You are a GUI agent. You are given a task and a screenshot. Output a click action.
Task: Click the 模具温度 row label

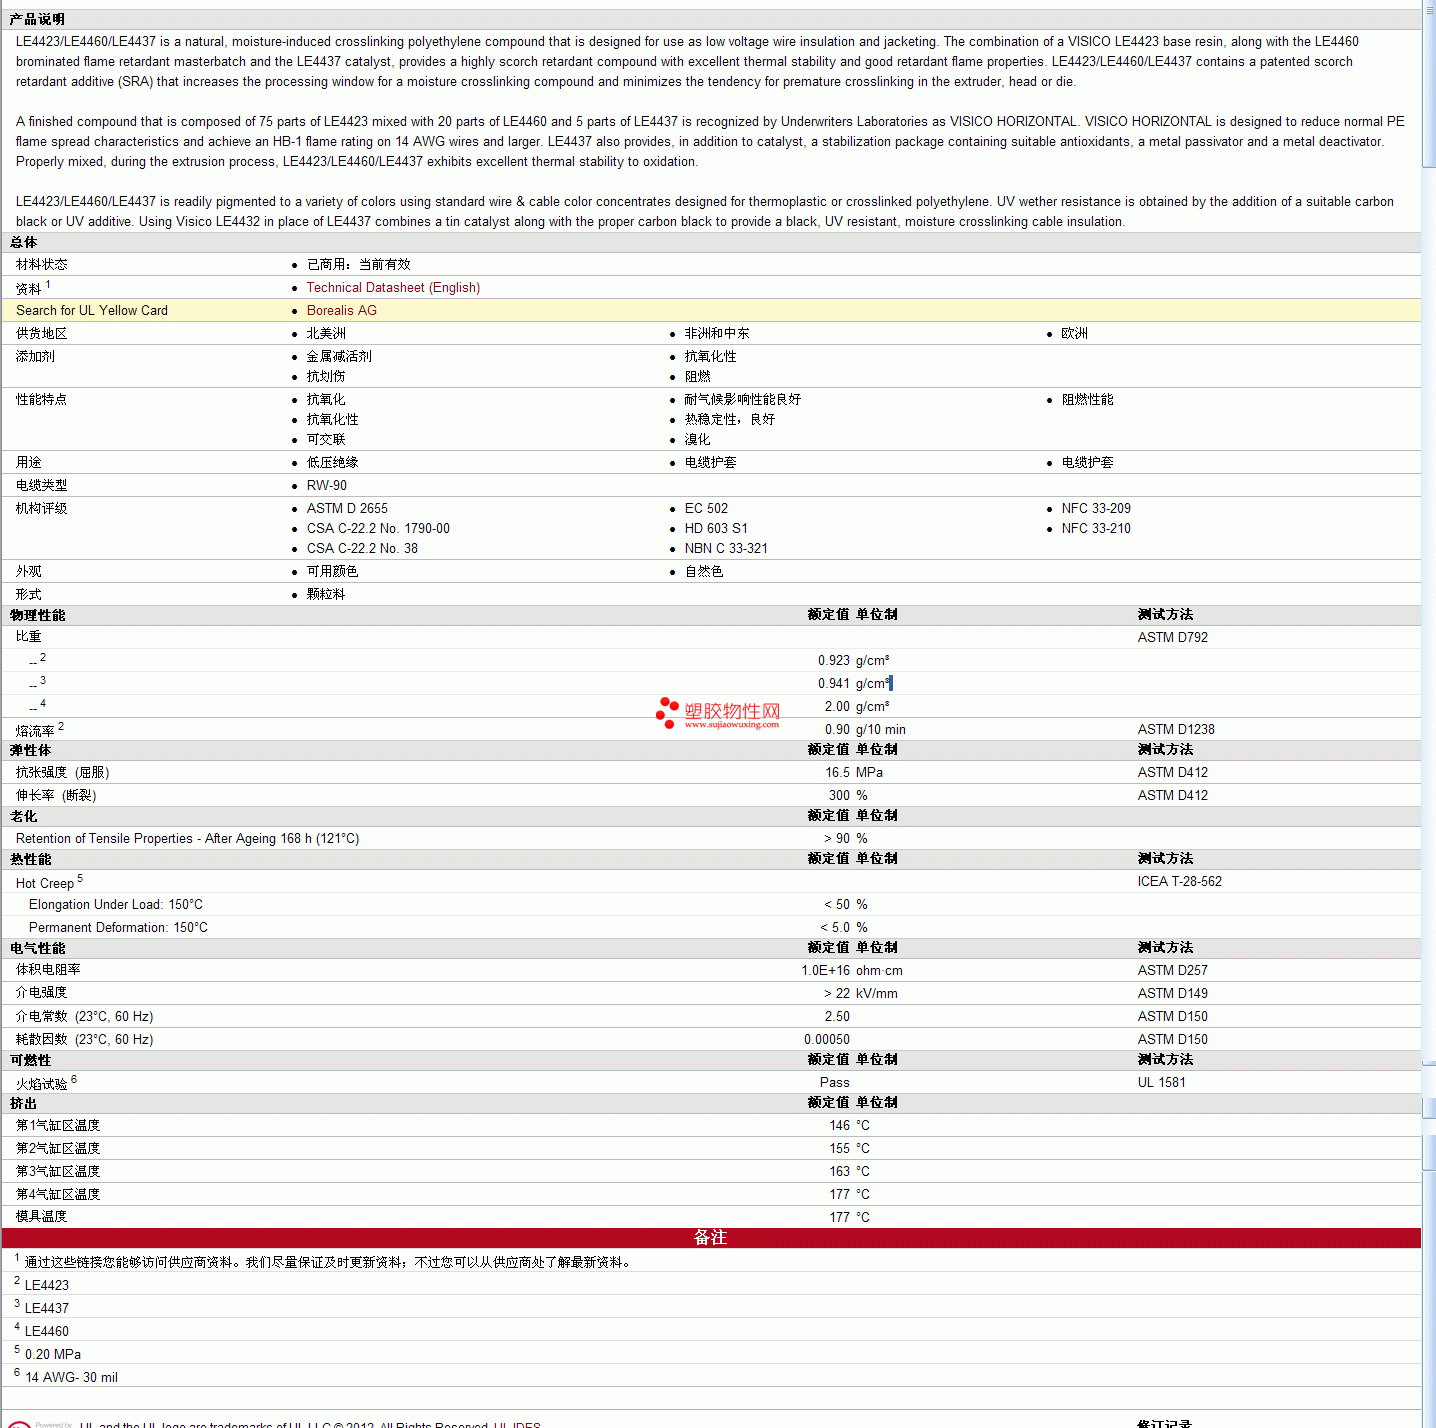[x=41, y=1216]
